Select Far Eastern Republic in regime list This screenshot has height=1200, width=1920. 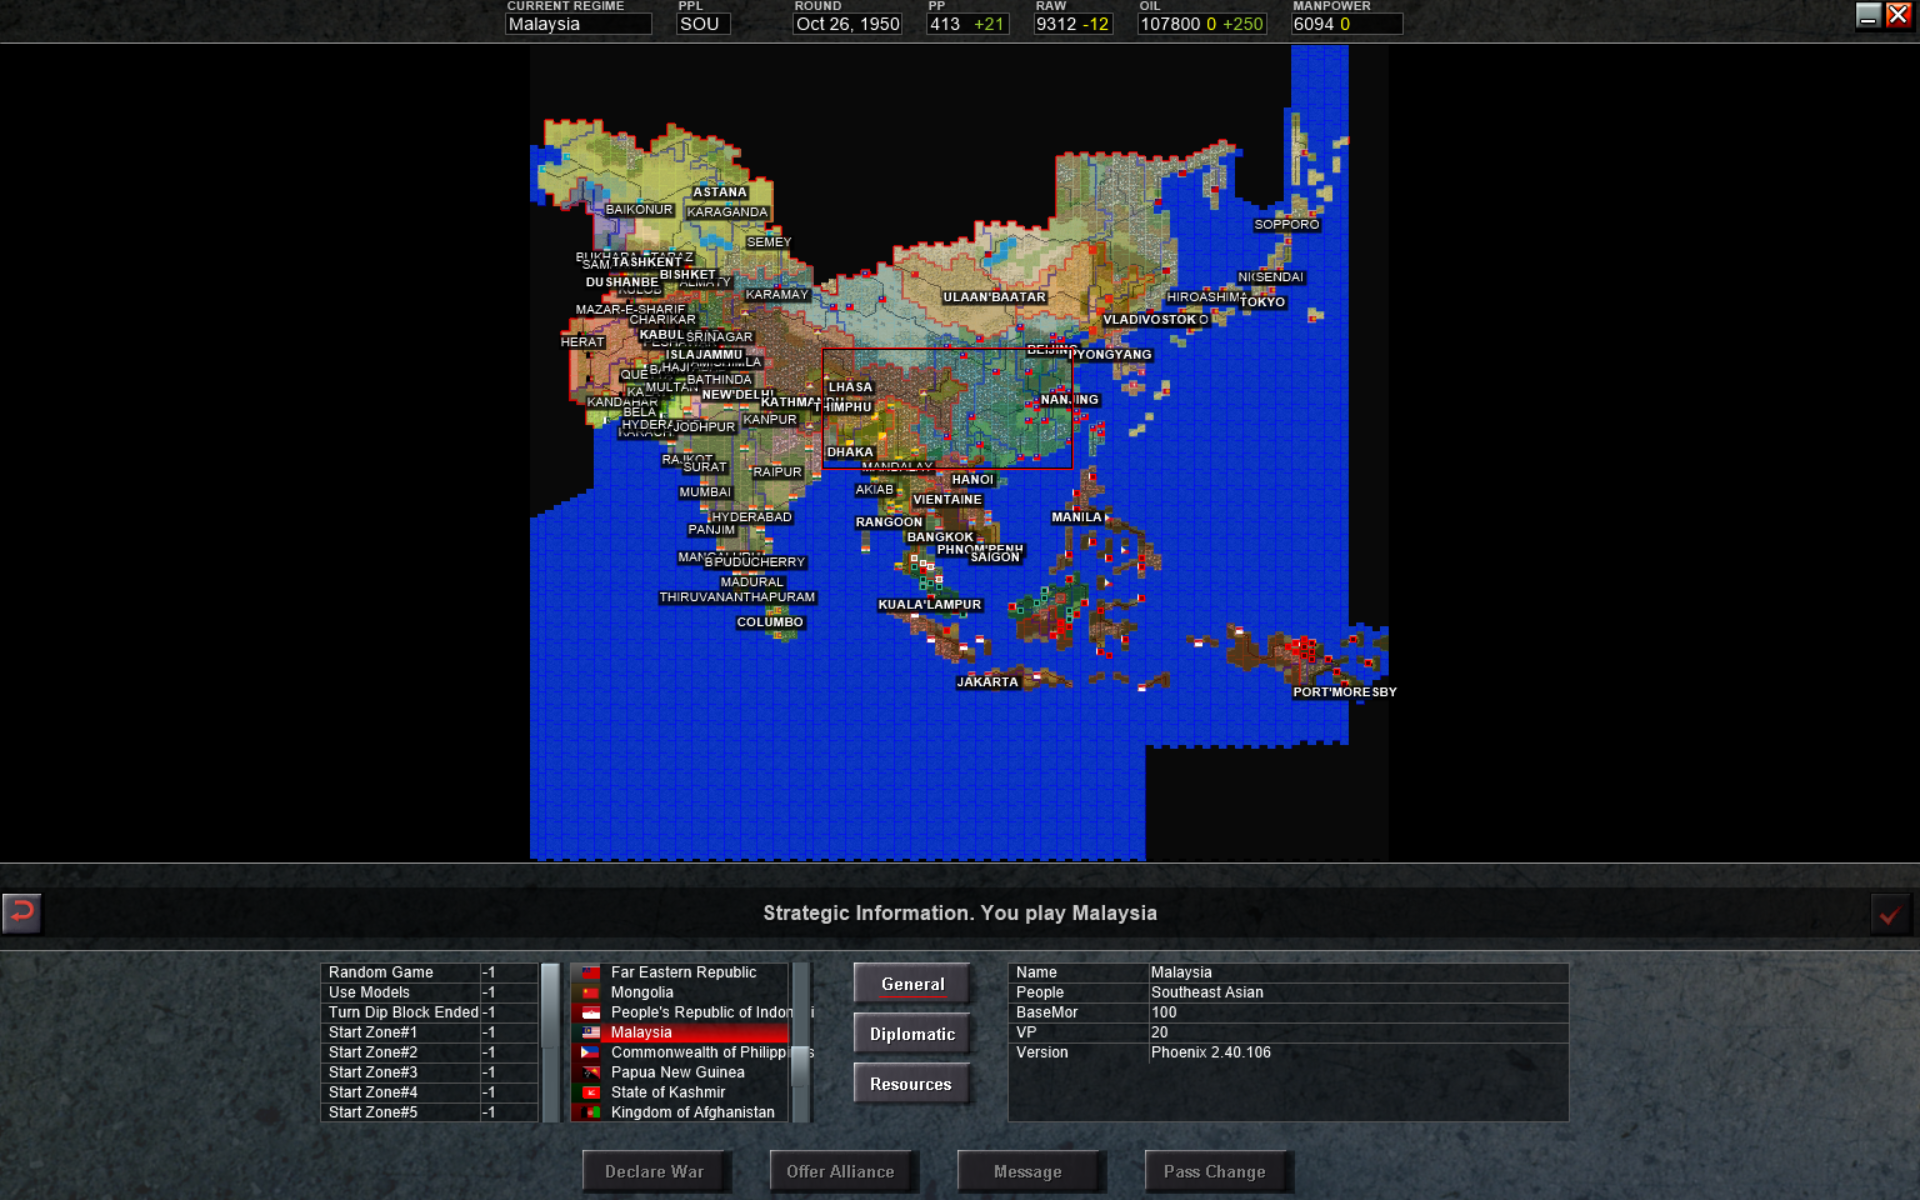(x=681, y=972)
